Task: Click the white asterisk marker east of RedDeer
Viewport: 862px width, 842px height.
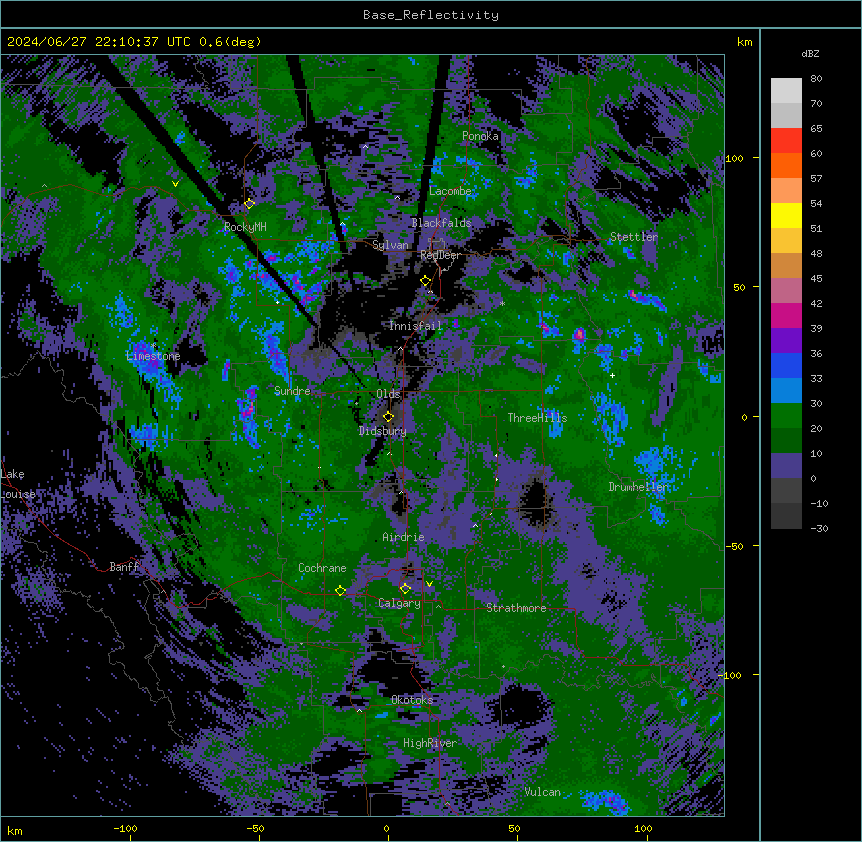Action: 502,303
